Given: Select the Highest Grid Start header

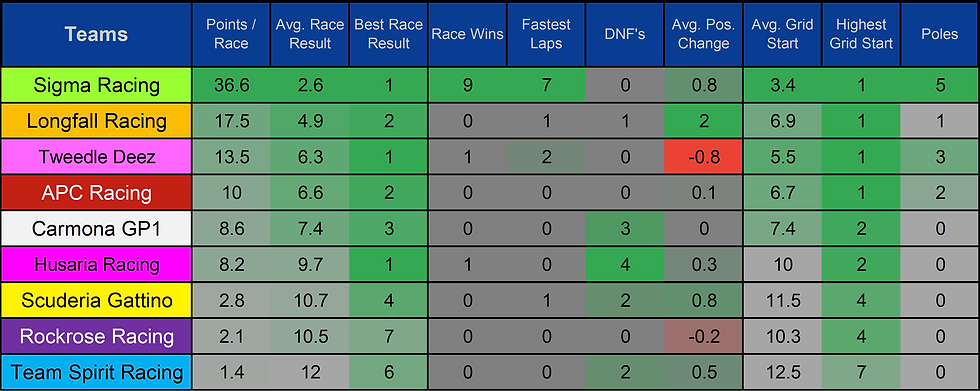Looking at the screenshot, I should point(861,34).
